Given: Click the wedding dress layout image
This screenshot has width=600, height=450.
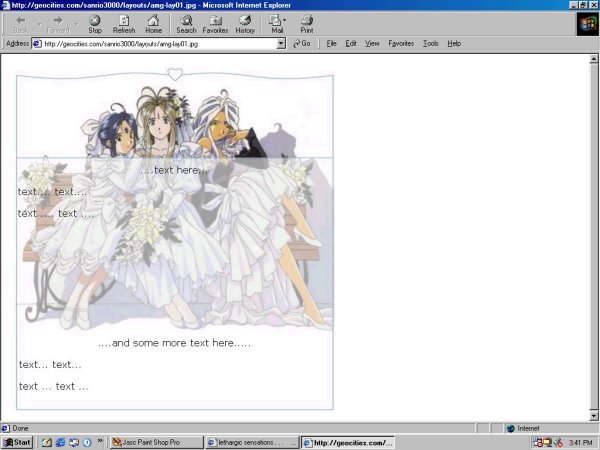Looking at the screenshot, I should click(175, 239).
